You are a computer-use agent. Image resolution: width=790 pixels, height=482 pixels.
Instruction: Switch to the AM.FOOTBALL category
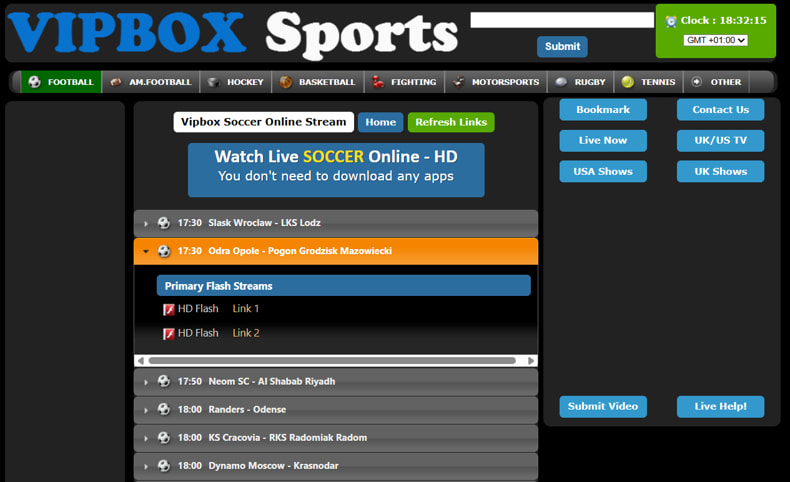151,82
